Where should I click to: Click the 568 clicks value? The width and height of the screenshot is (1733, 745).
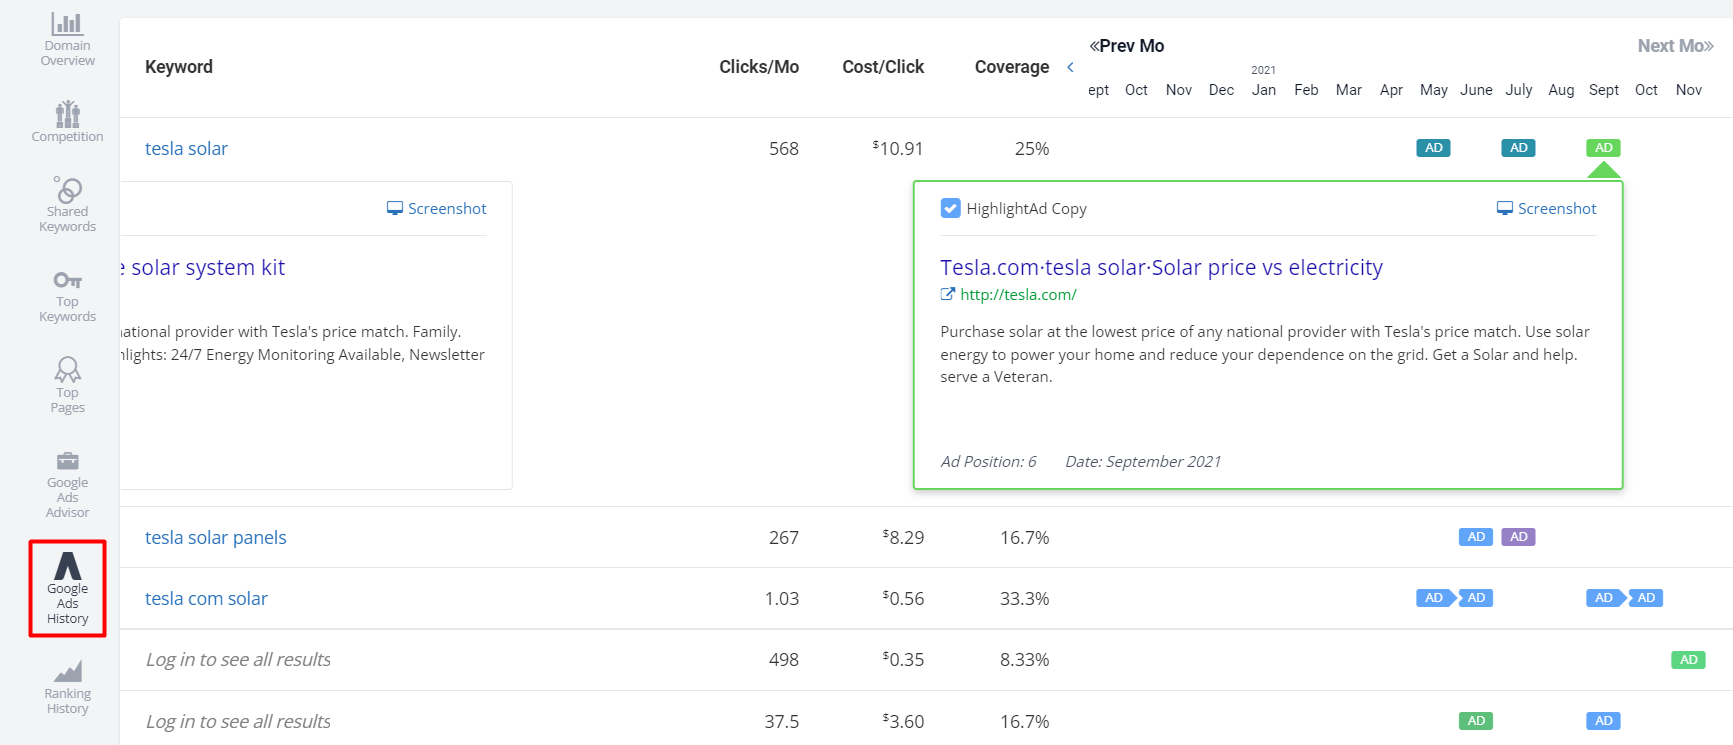784,148
